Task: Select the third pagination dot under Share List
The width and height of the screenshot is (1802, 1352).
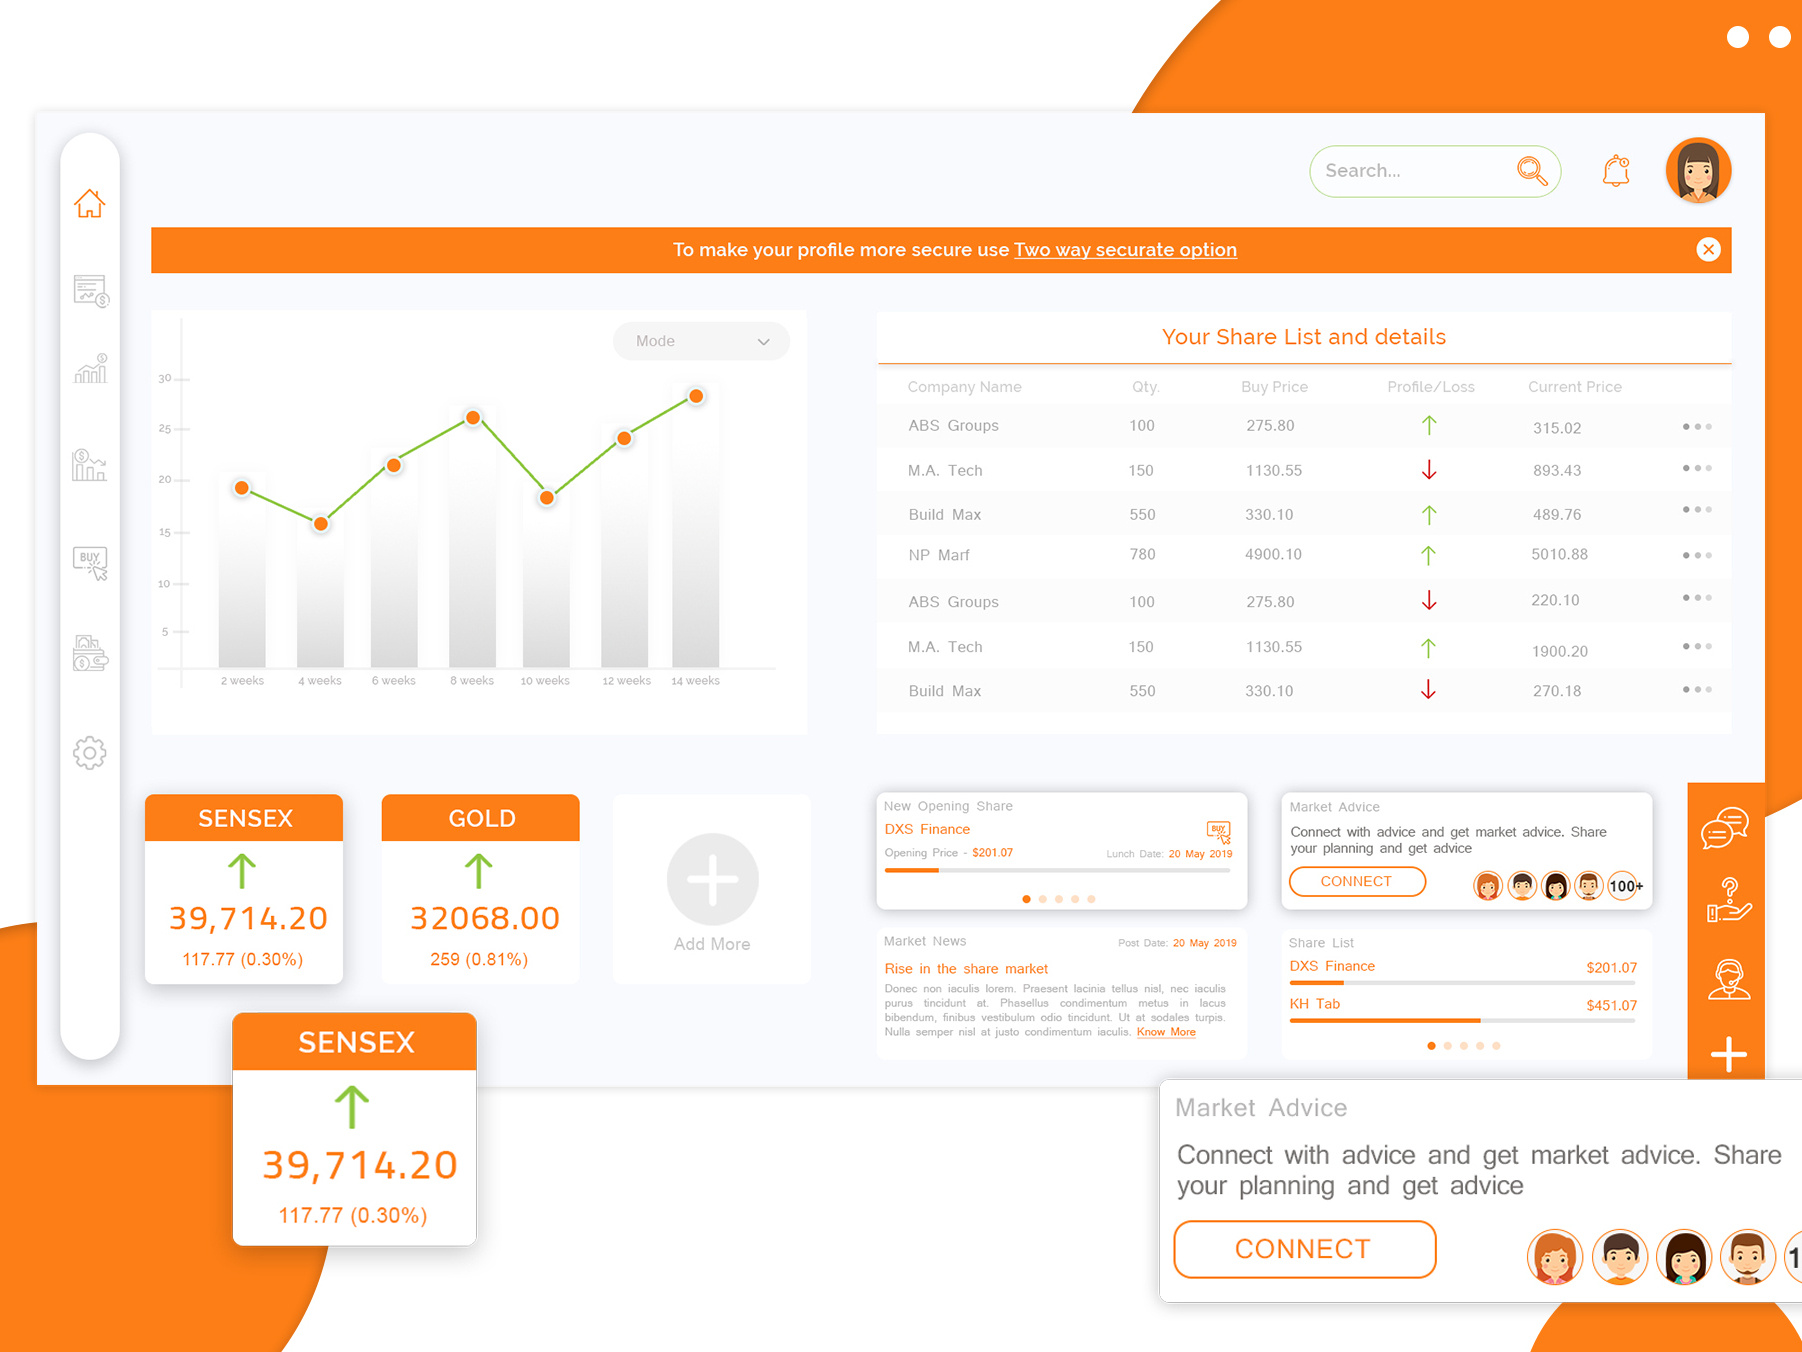Action: pyautogui.click(x=1463, y=1045)
